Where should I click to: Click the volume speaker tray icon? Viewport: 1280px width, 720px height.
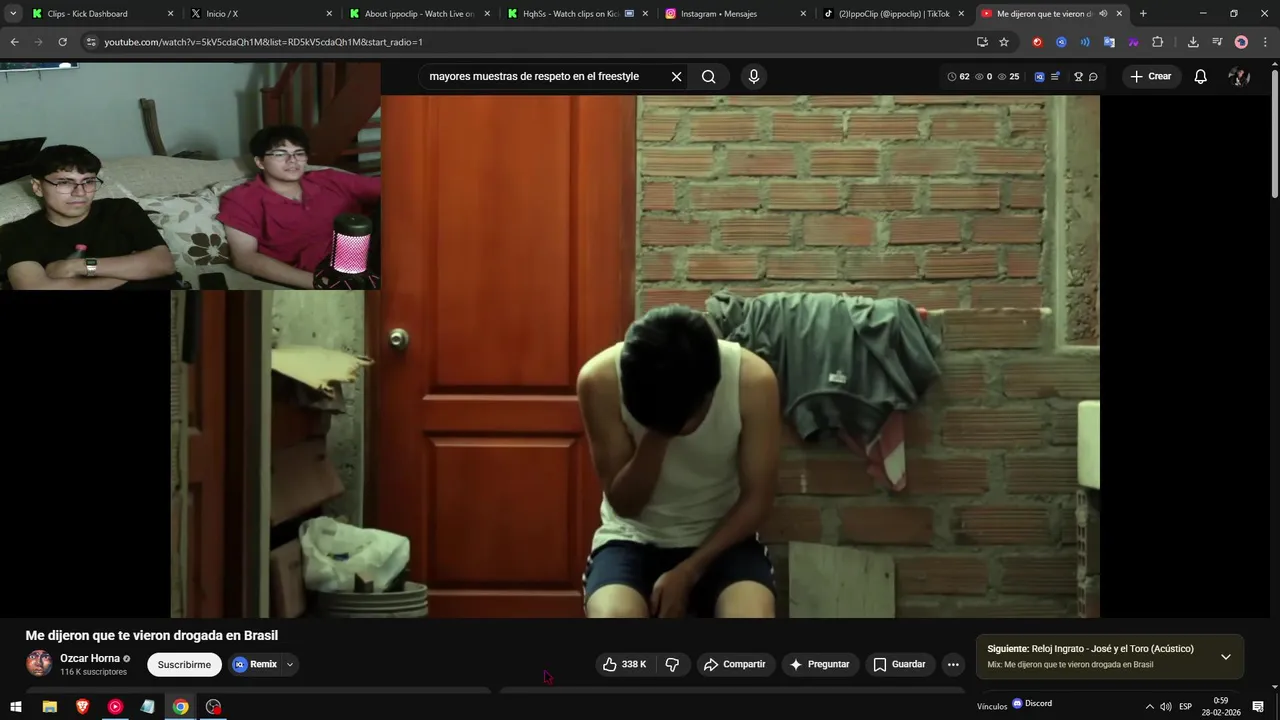1166,707
